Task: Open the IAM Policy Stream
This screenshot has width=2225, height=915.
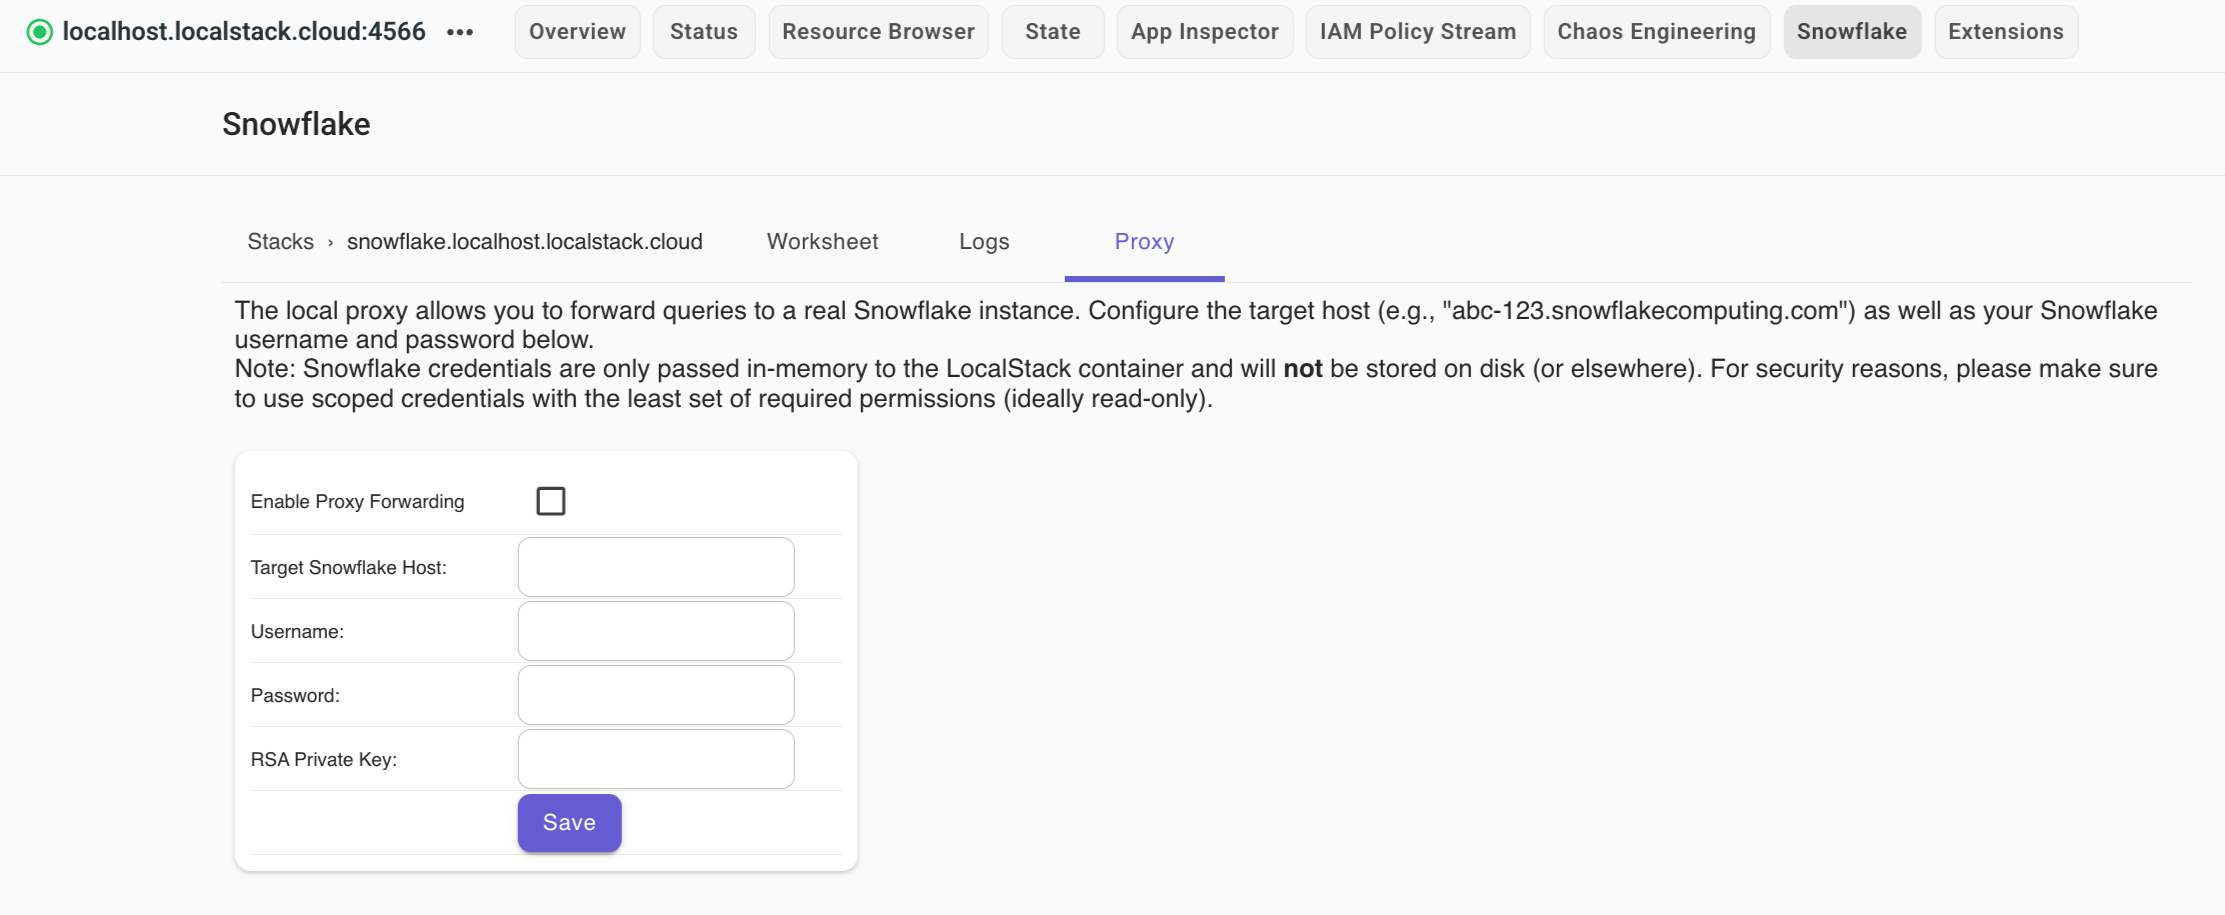Action: pyautogui.click(x=1417, y=31)
